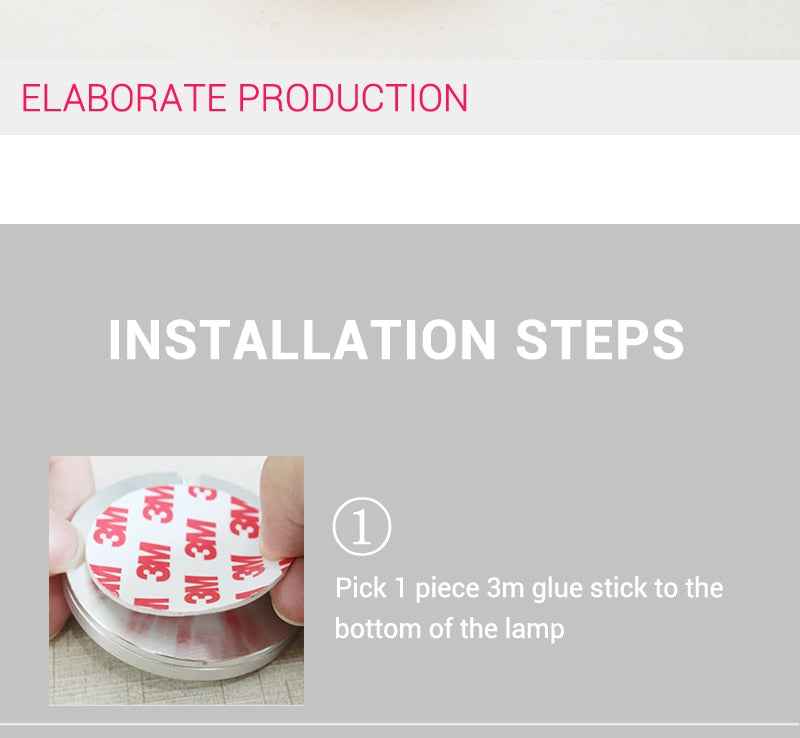Click the word ELABORATE in pink heading

point(124,97)
